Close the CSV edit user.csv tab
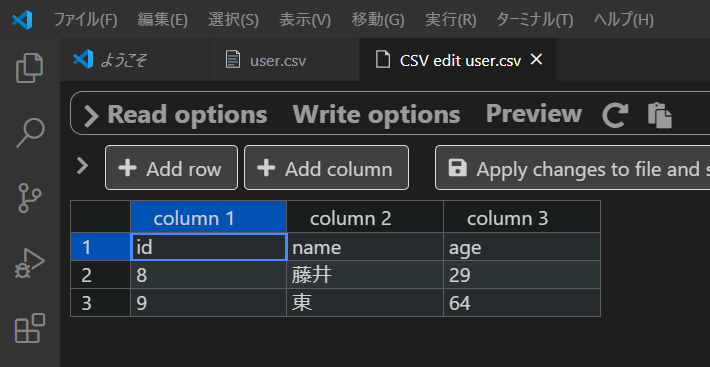Viewport: 710px width, 367px height. coord(536,59)
